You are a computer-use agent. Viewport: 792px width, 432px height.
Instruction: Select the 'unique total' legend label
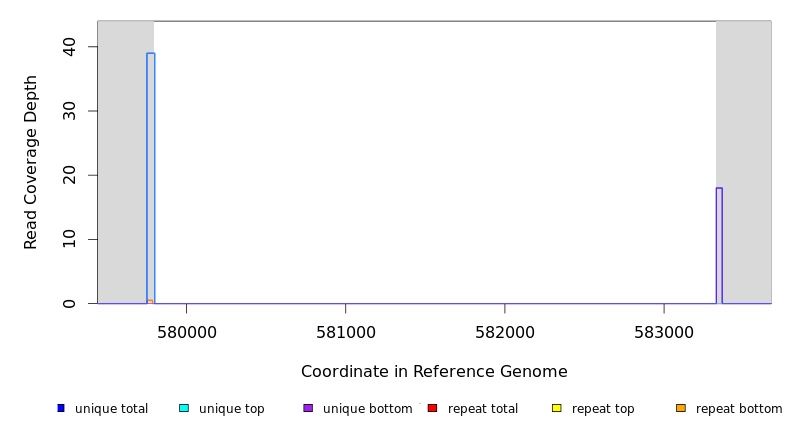(111, 409)
